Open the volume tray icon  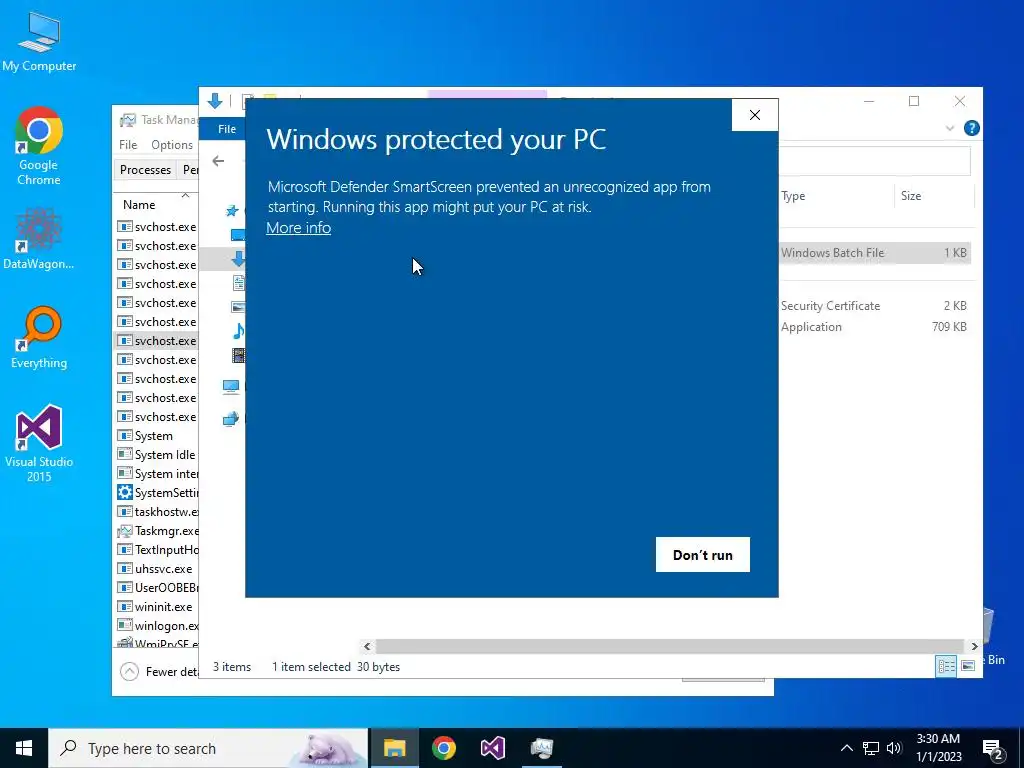[x=894, y=748]
